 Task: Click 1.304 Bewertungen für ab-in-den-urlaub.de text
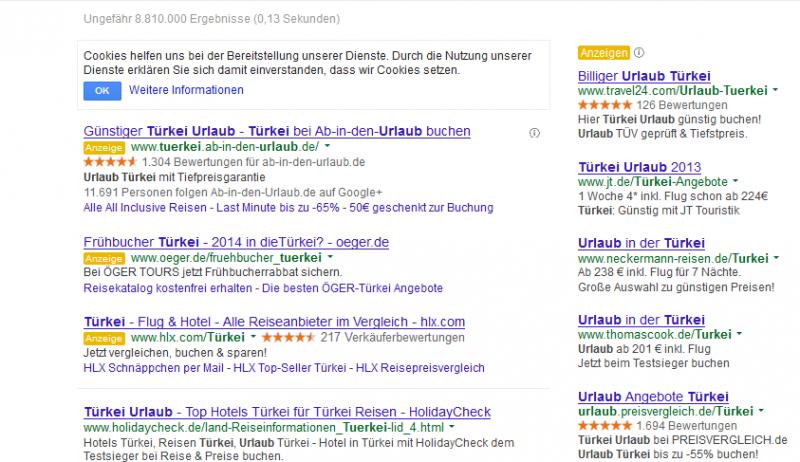254,162
